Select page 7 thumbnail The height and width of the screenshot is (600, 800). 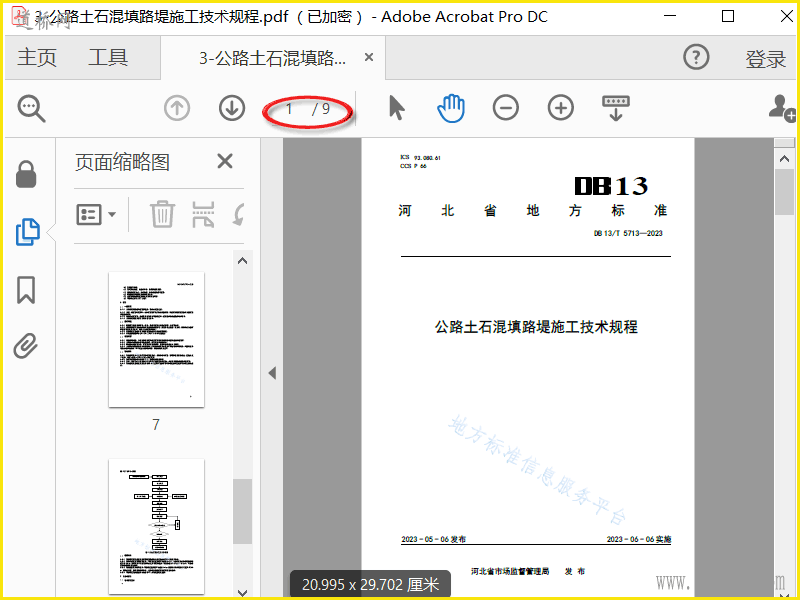point(156,339)
